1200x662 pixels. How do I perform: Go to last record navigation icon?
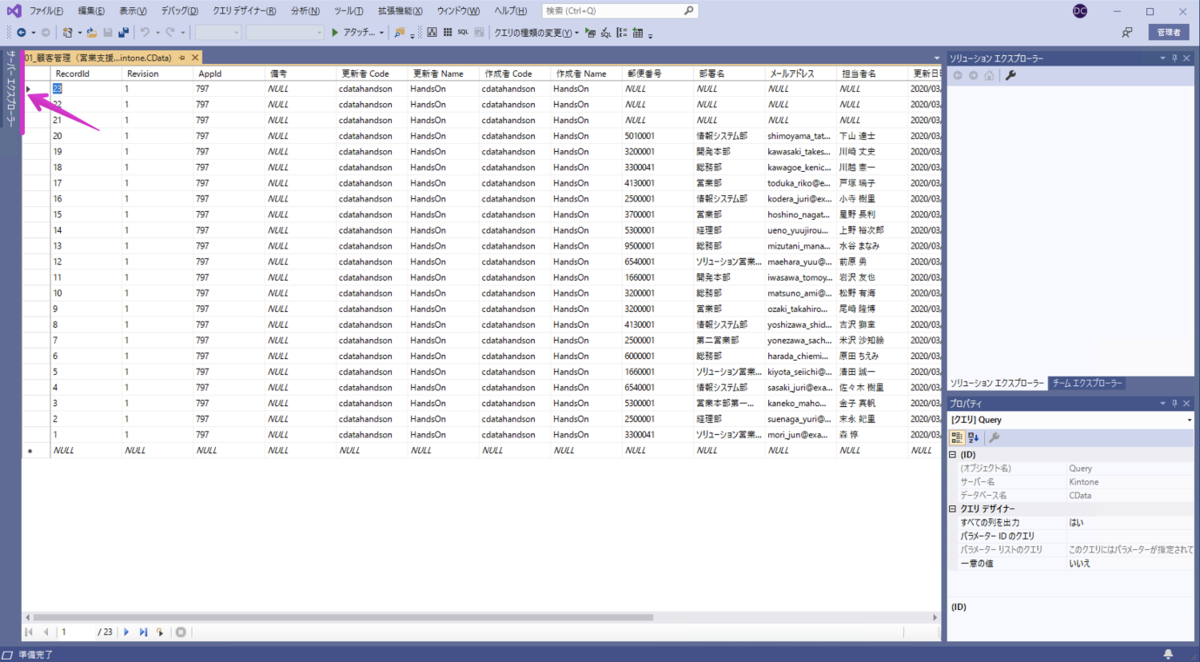143,632
